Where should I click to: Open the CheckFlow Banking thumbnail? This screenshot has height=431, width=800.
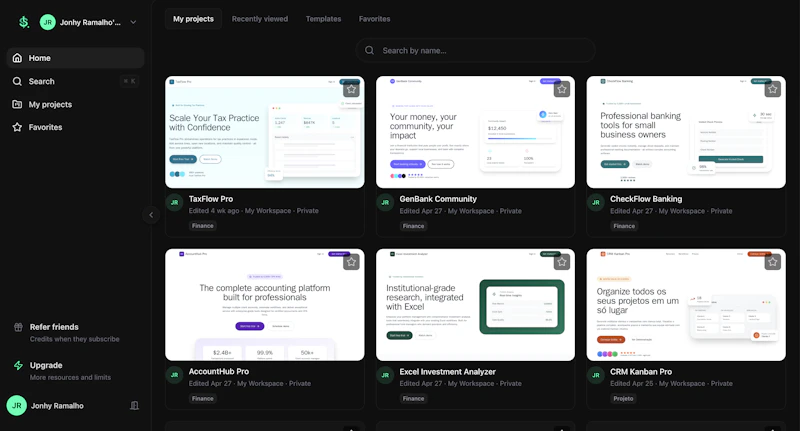pyautogui.click(x=686, y=132)
